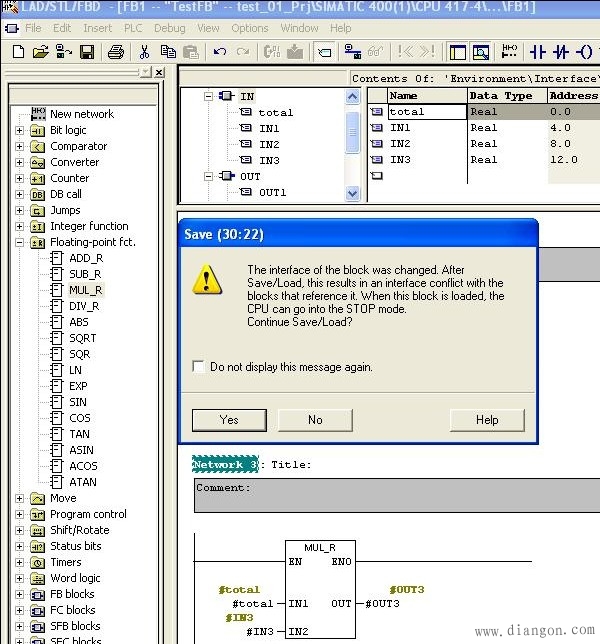Expand the Bit logic tree node
600x644 pixels.
tap(19, 130)
